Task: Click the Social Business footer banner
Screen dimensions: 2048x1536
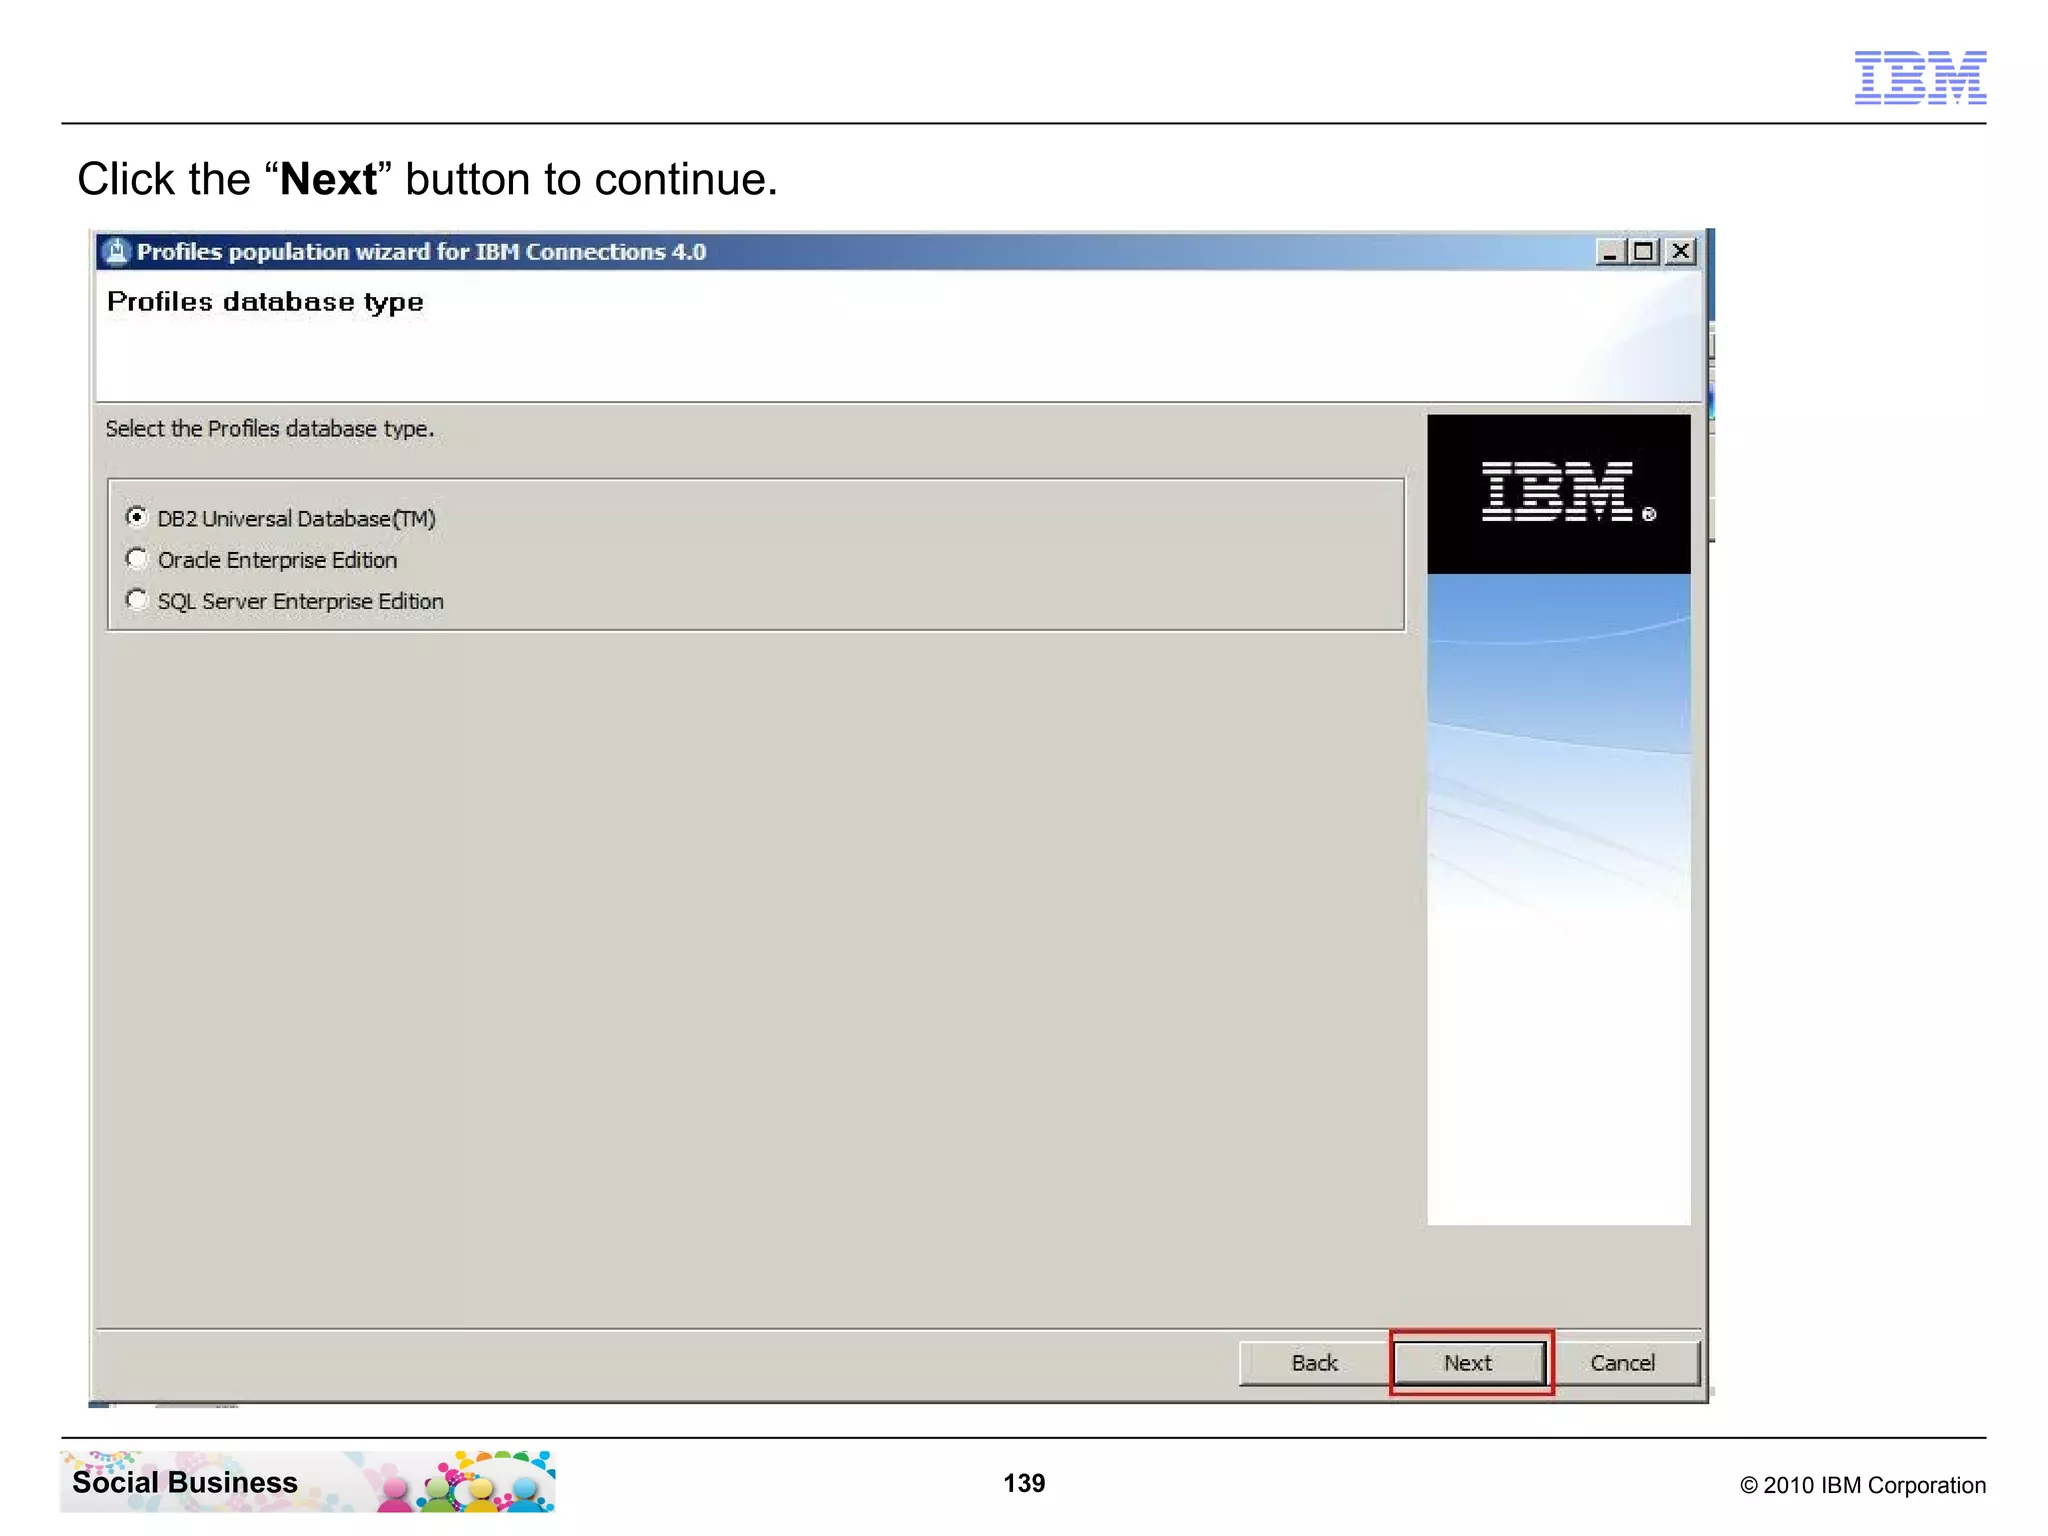Action: click(308, 1481)
